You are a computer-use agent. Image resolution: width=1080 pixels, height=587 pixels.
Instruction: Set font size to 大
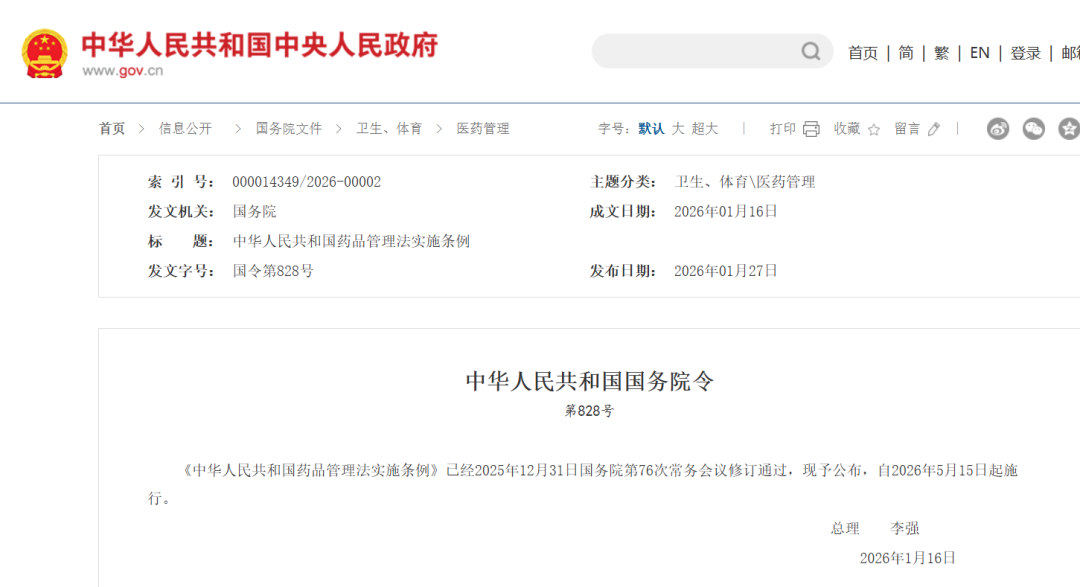coord(677,129)
